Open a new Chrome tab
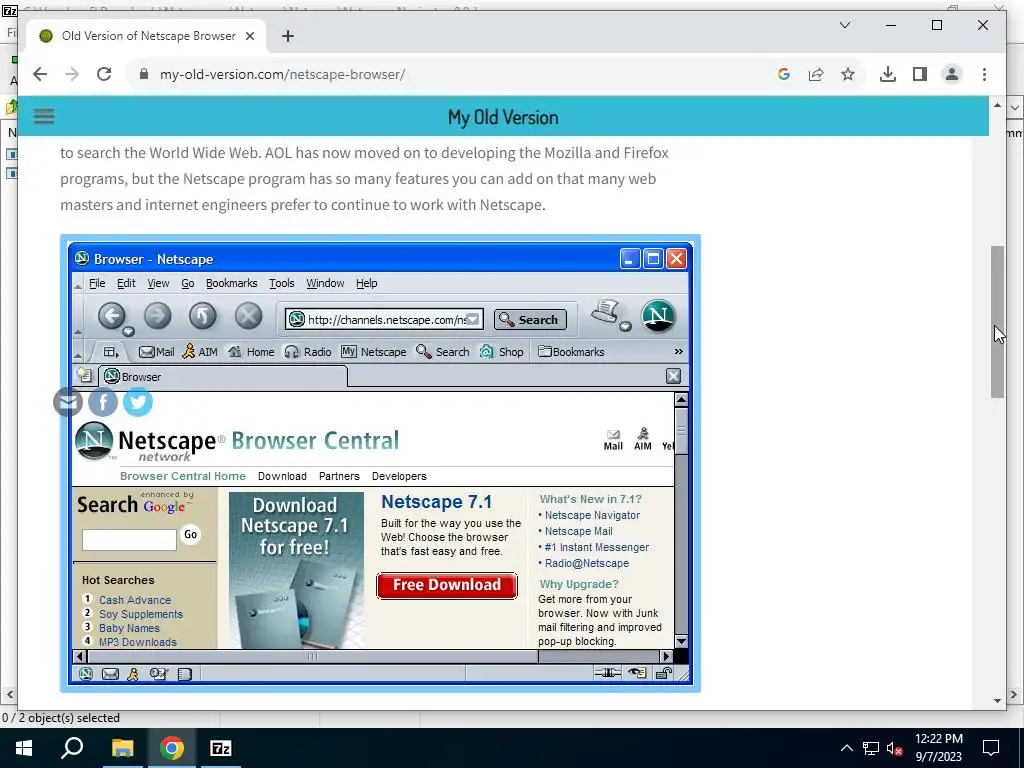The height and width of the screenshot is (768, 1024). [288, 36]
